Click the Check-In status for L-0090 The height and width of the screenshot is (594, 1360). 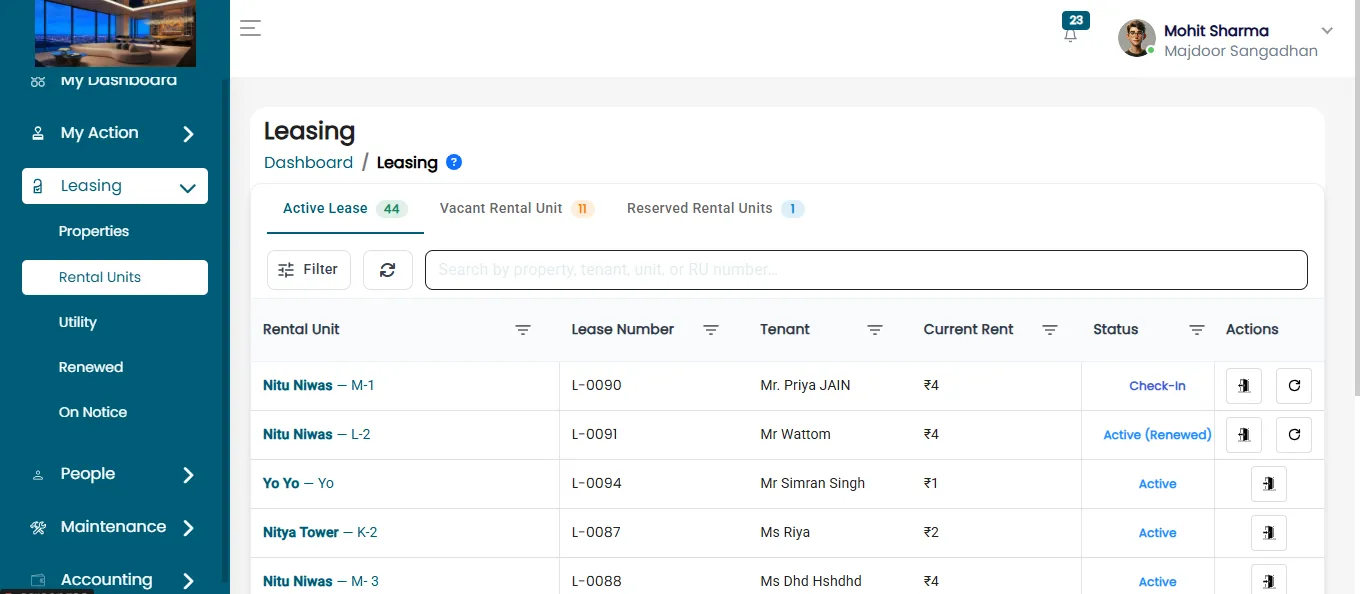(1157, 386)
